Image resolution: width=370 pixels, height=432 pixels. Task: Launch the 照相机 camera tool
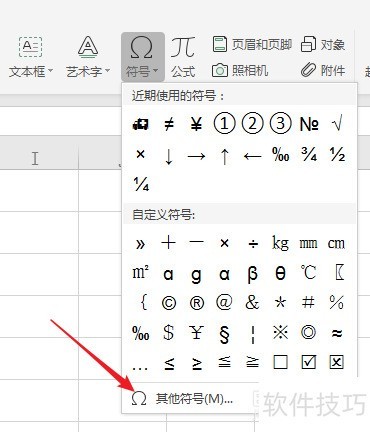(x=240, y=70)
